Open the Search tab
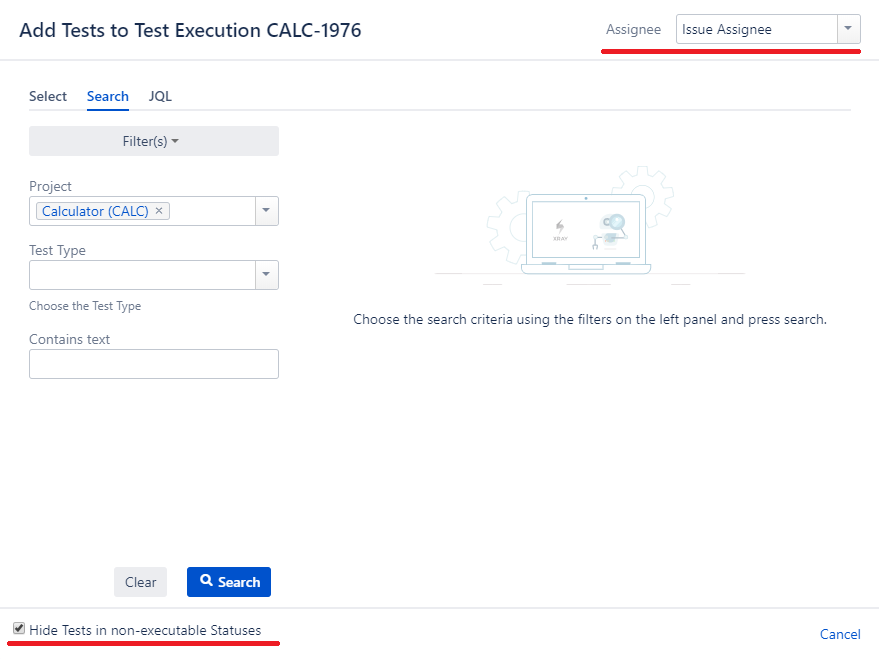 pyautogui.click(x=108, y=96)
